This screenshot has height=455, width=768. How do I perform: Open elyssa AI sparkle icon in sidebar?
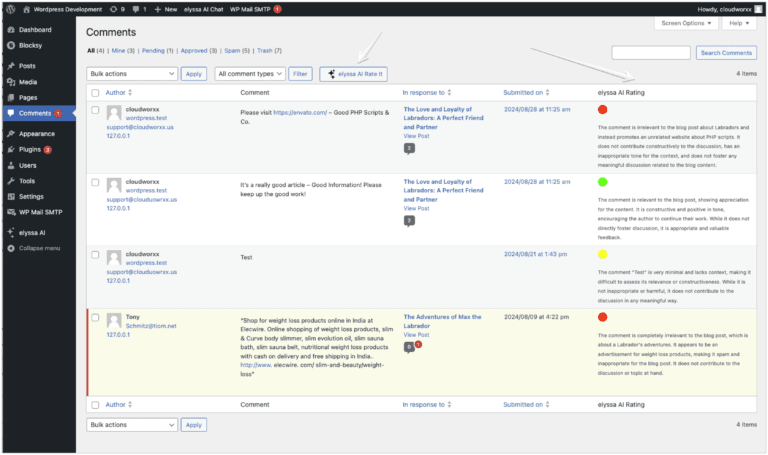coord(11,233)
